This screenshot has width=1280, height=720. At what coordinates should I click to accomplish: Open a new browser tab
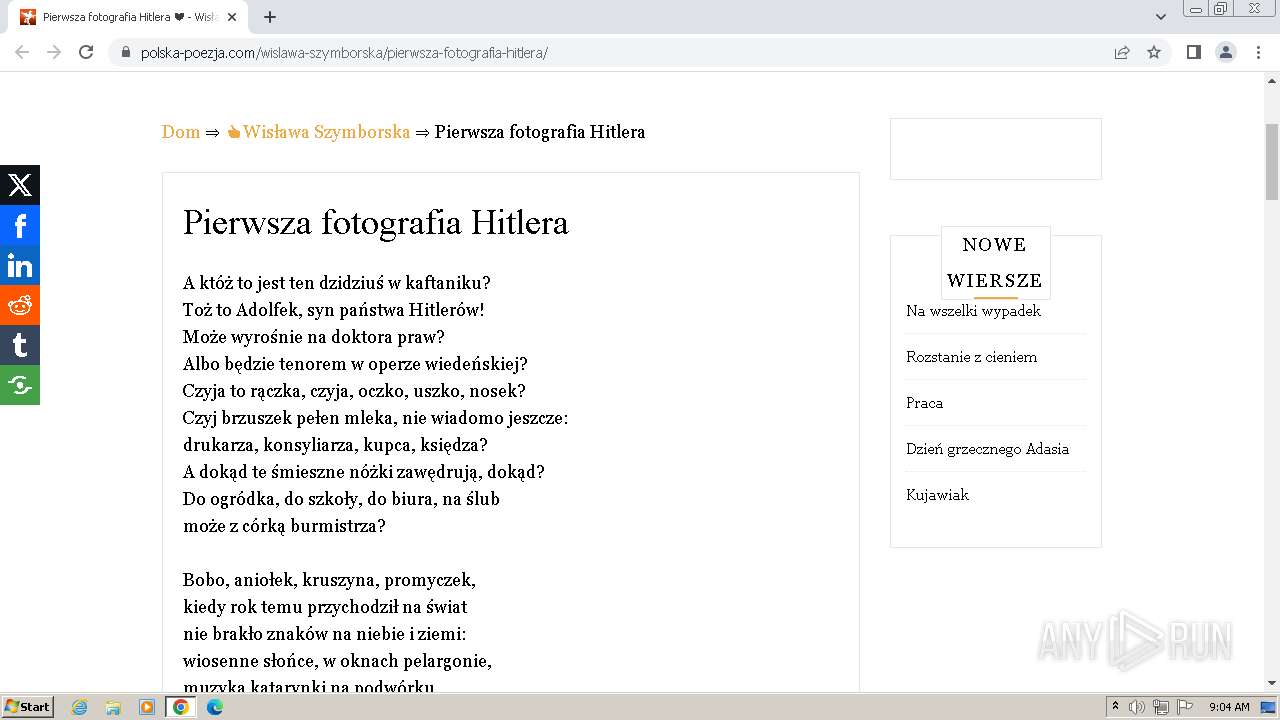click(270, 17)
